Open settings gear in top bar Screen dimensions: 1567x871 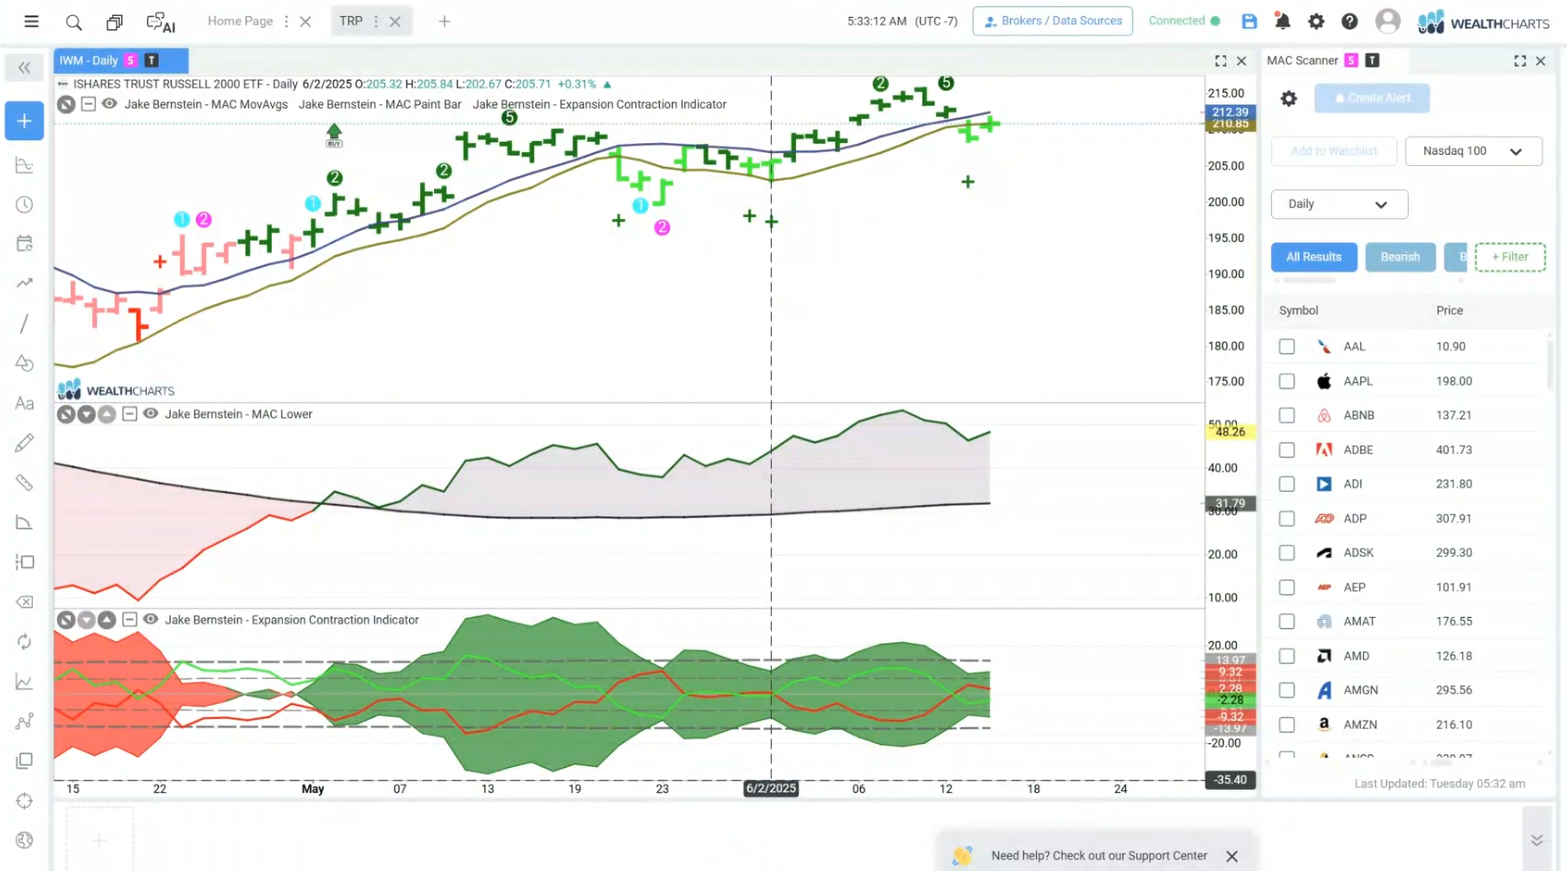click(x=1316, y=21)
